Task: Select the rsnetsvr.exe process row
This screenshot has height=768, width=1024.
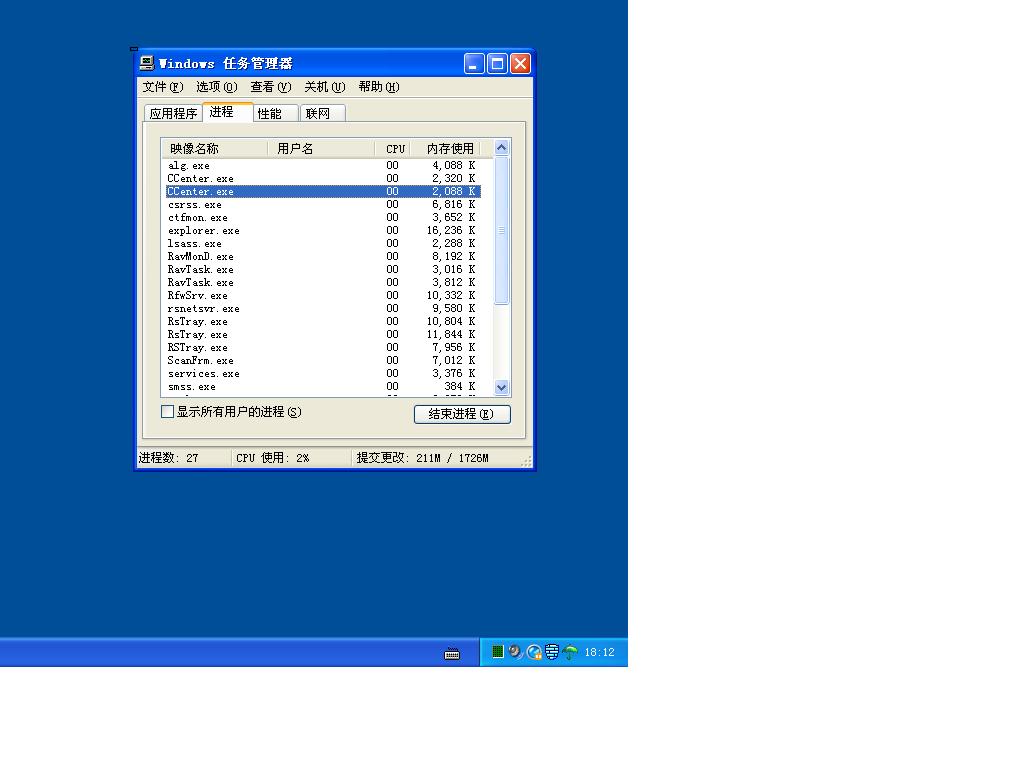Action: pyautogui.click(x=323, y=309)
